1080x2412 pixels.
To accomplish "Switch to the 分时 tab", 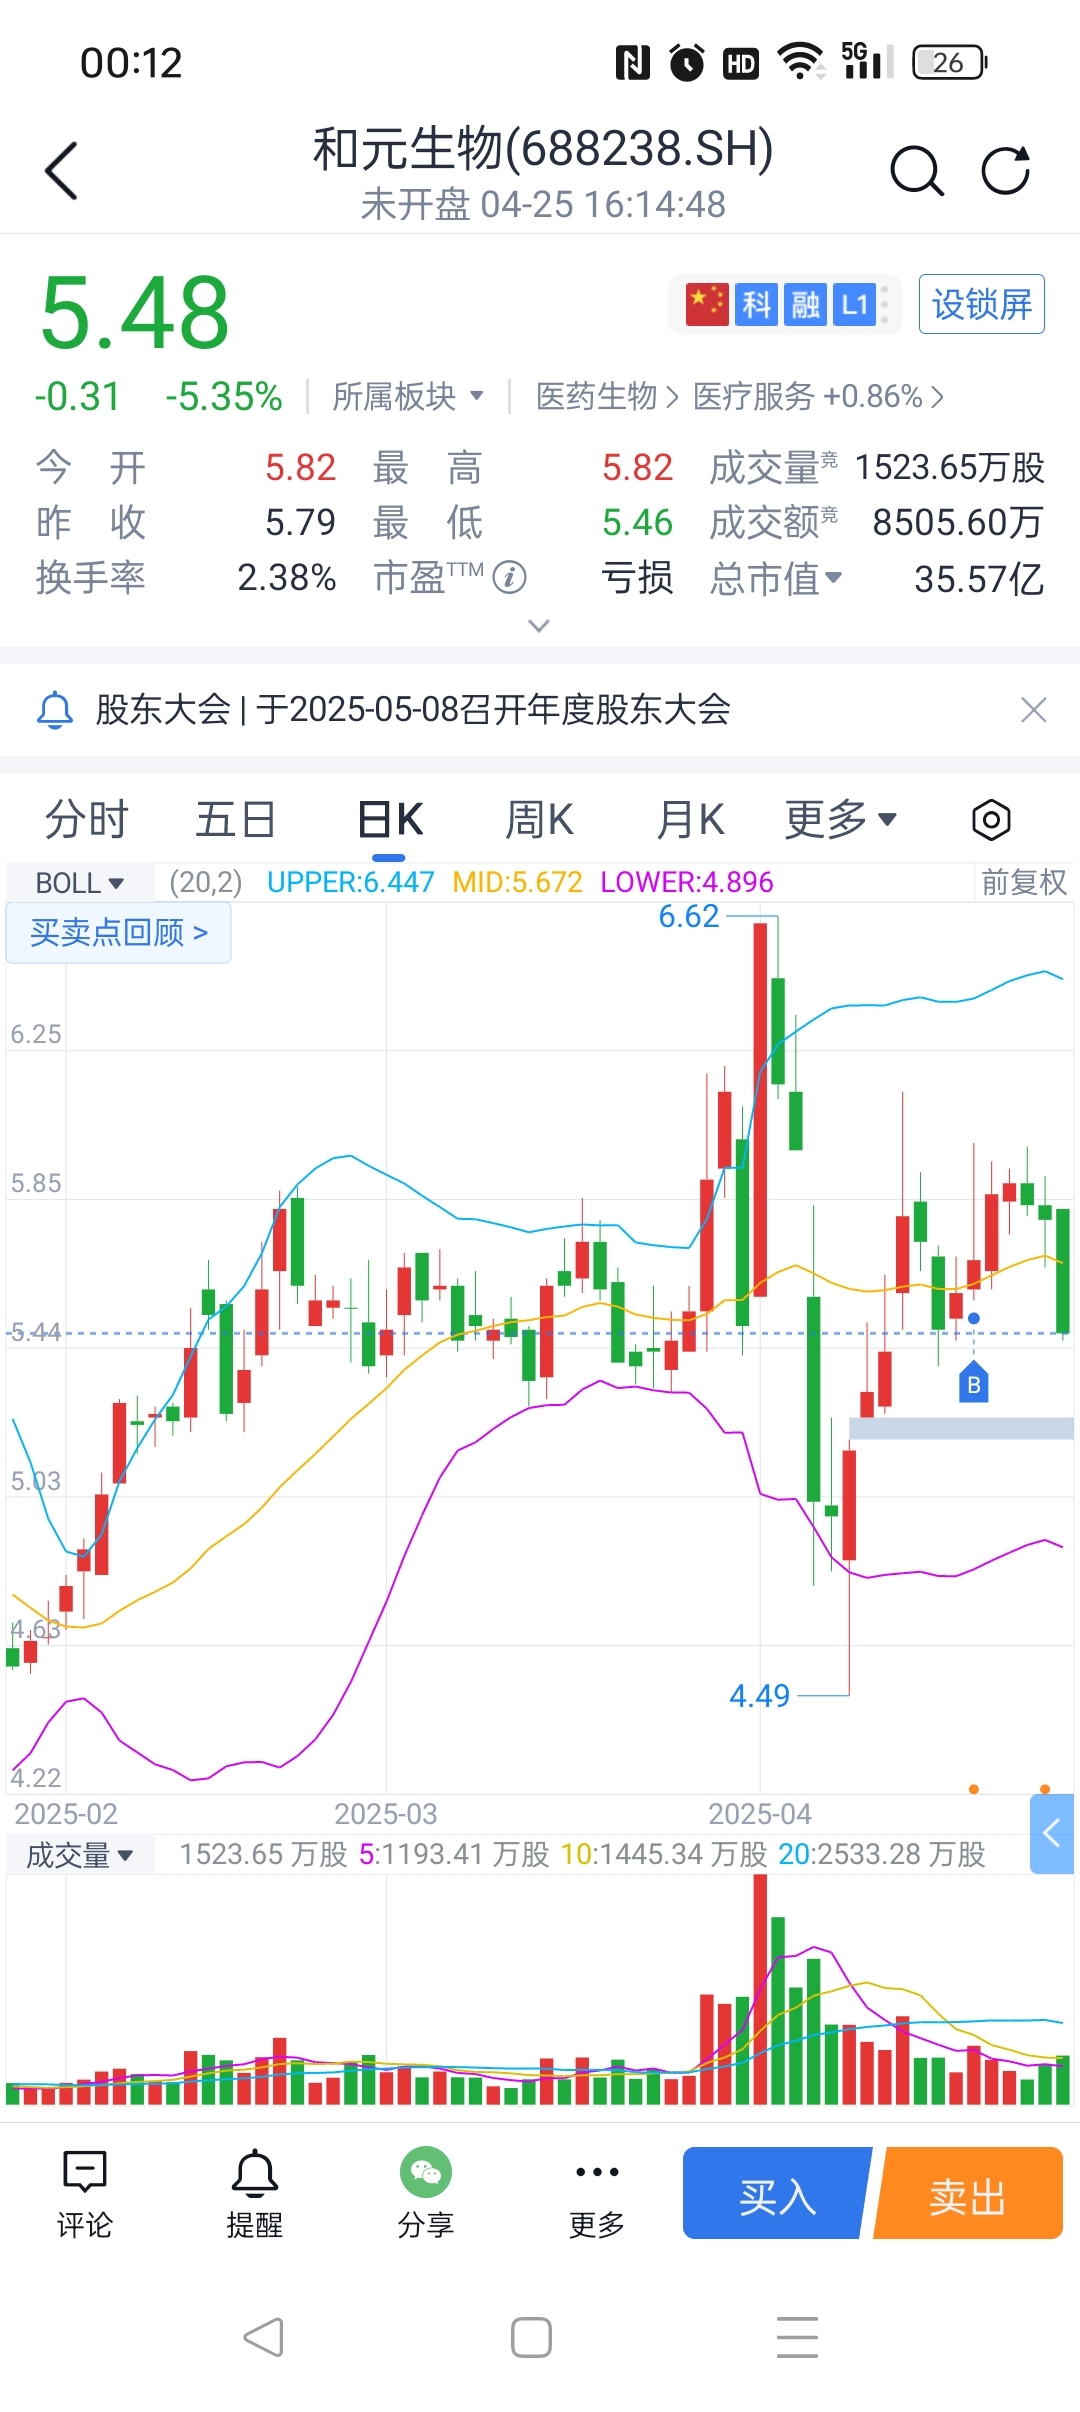I will [x=87, y=820].
